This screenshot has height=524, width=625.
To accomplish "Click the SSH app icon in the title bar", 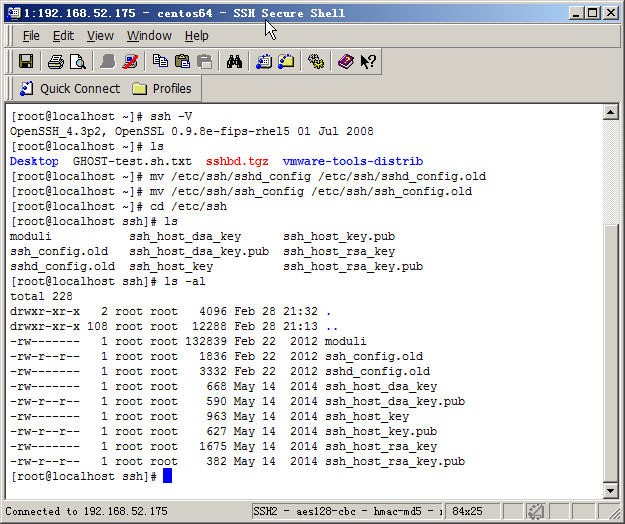I will (14, 13).
